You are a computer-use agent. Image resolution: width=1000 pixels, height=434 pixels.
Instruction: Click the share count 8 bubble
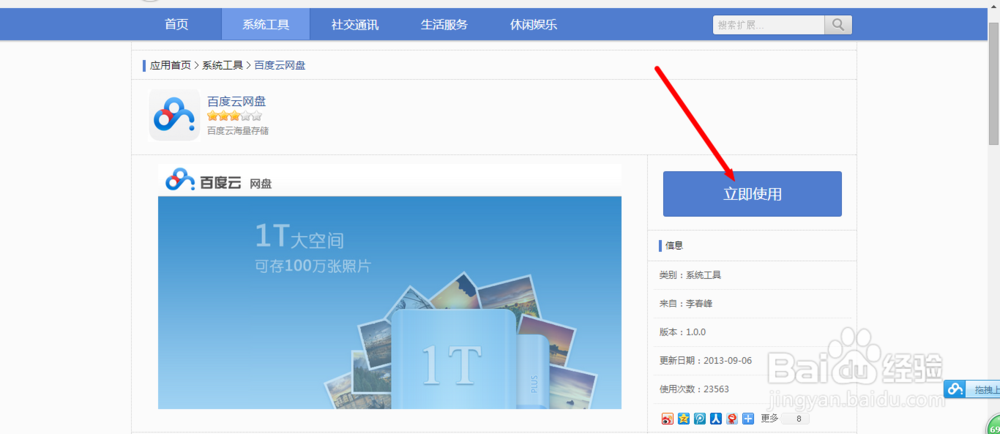coord(797,419)
